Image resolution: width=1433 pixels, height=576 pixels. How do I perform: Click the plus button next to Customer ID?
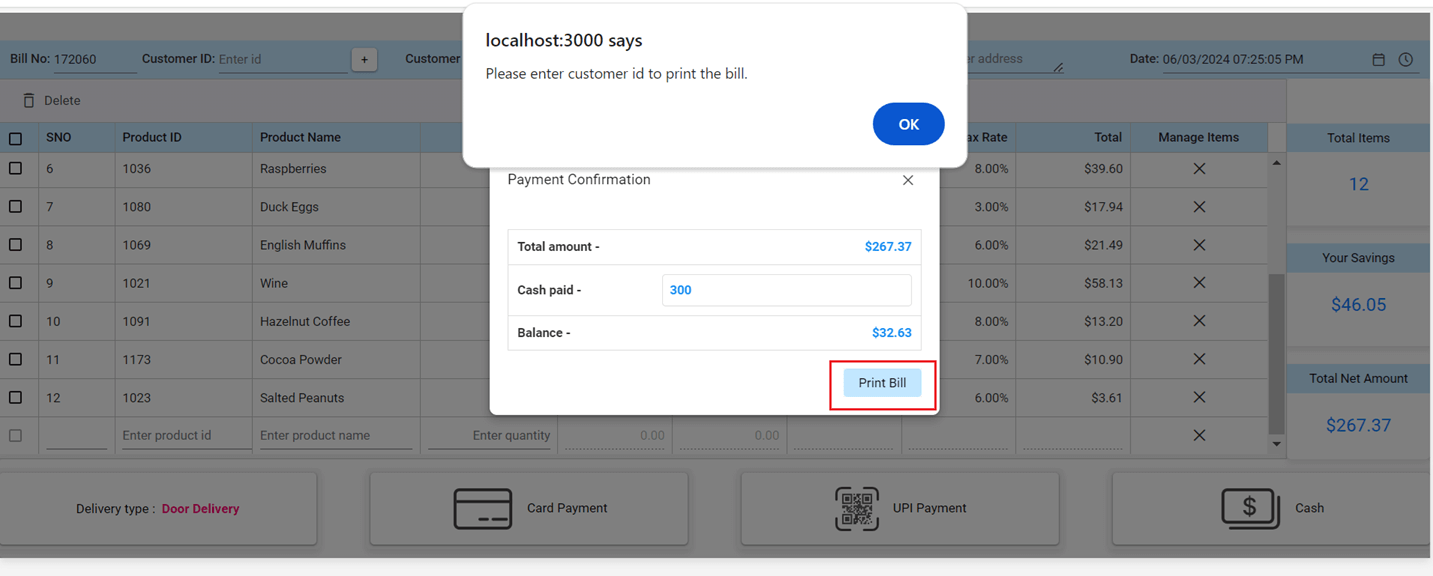(364, 60)
